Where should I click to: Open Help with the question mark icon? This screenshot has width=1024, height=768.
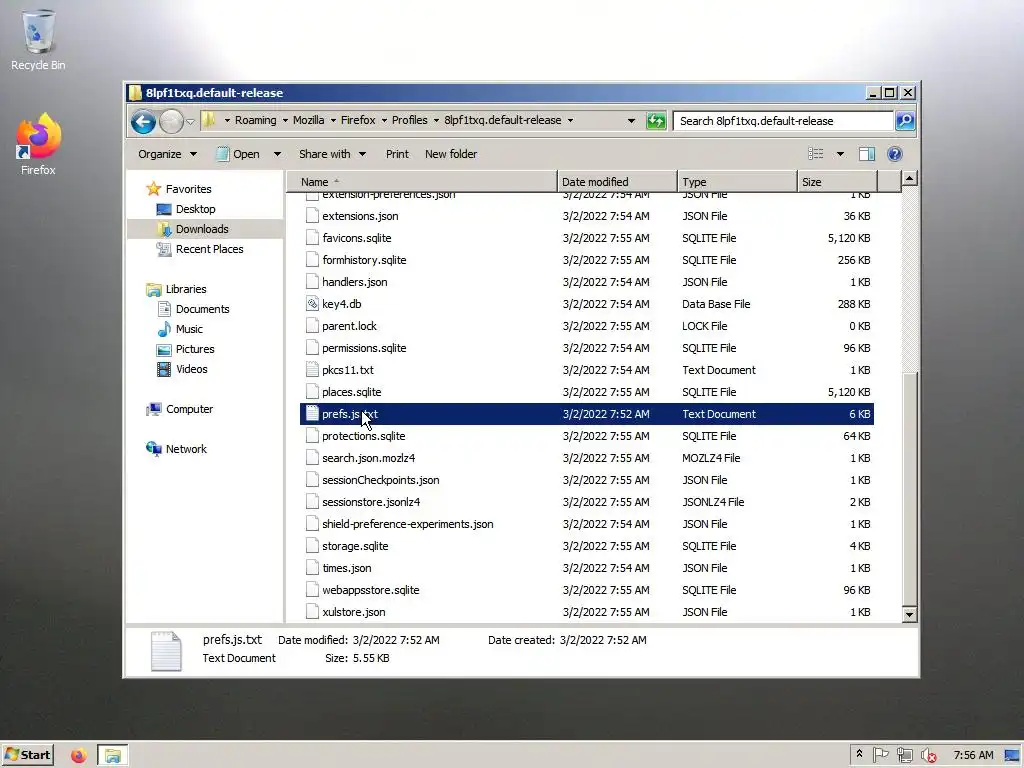click(895, 154)
